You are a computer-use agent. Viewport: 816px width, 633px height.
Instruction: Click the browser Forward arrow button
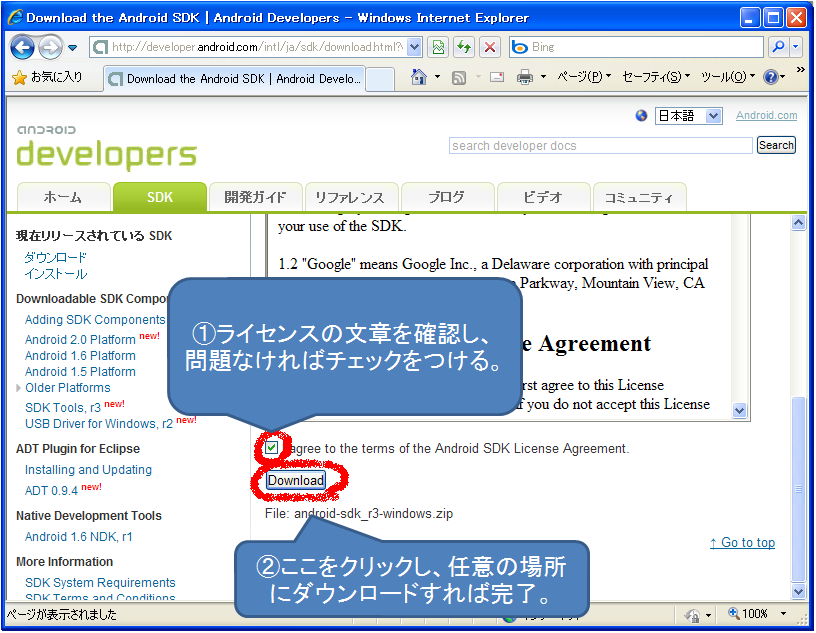50,47
